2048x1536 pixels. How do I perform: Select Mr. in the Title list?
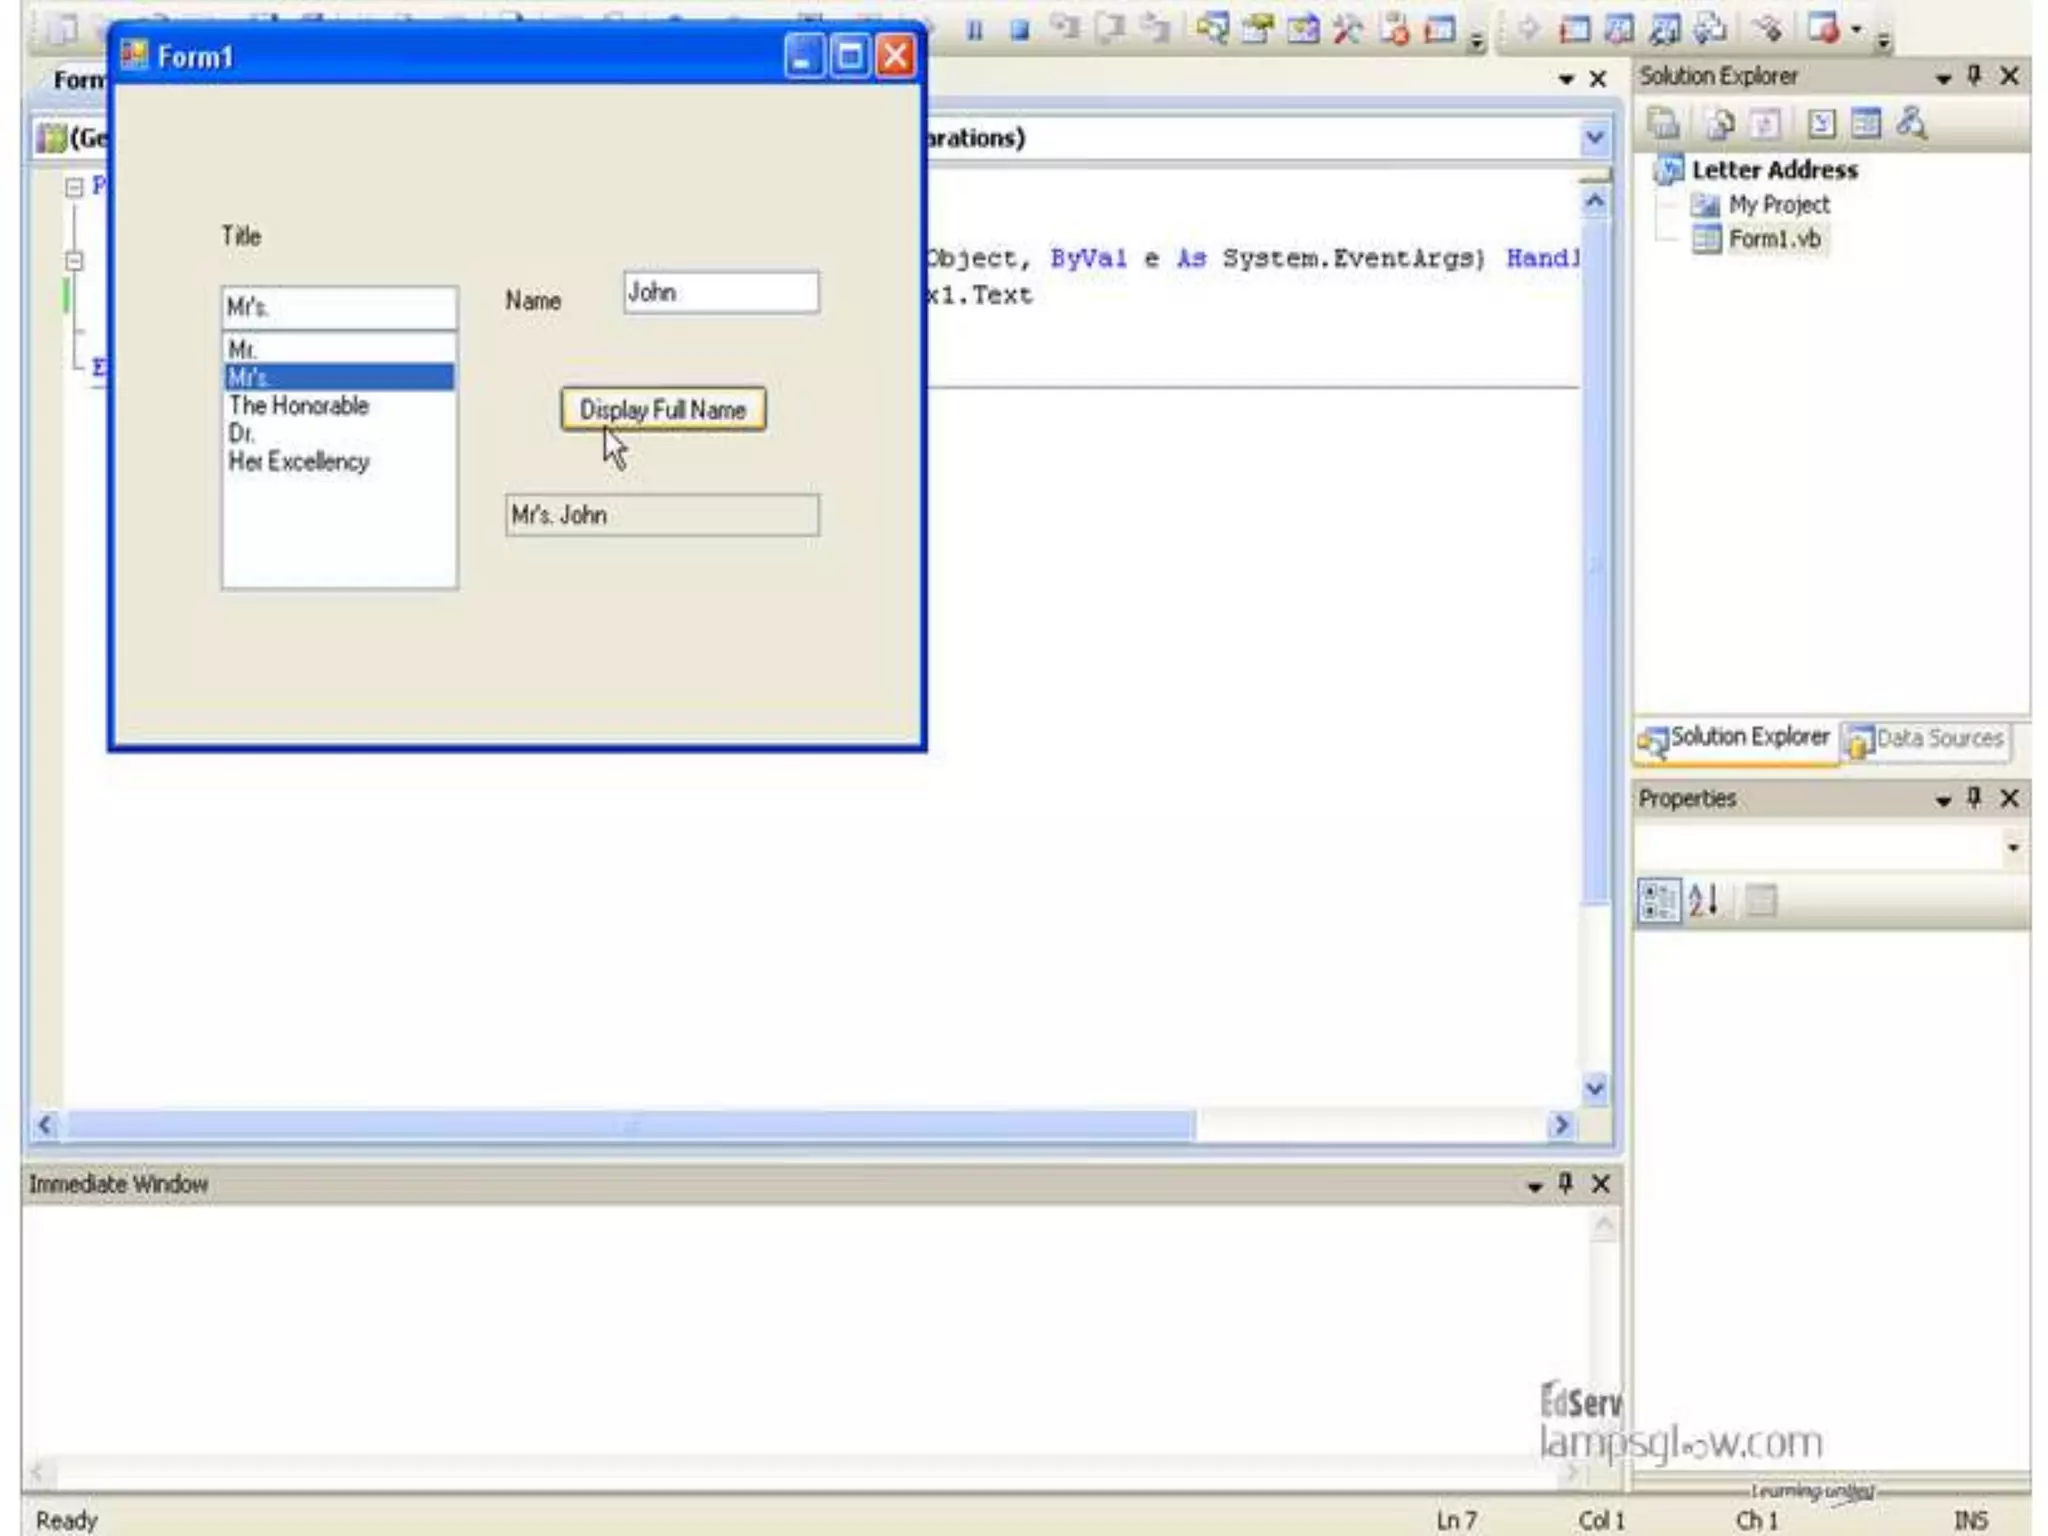point(340,349)
